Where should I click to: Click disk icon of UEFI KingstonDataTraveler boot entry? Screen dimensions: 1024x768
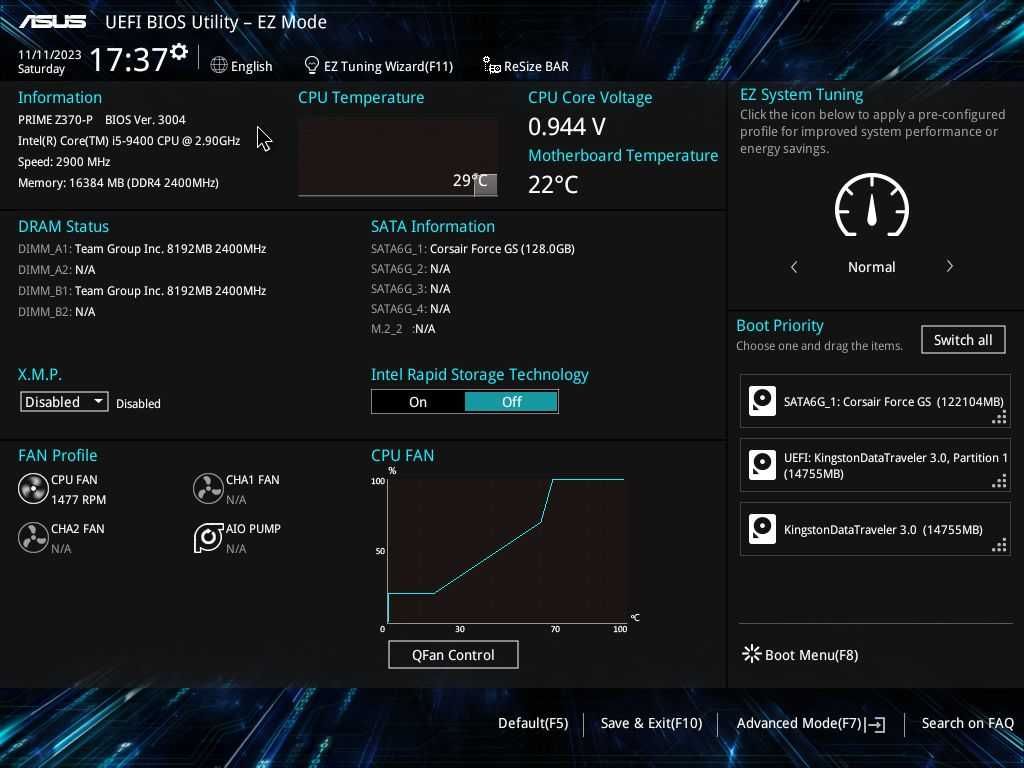(x=762, y=465)
